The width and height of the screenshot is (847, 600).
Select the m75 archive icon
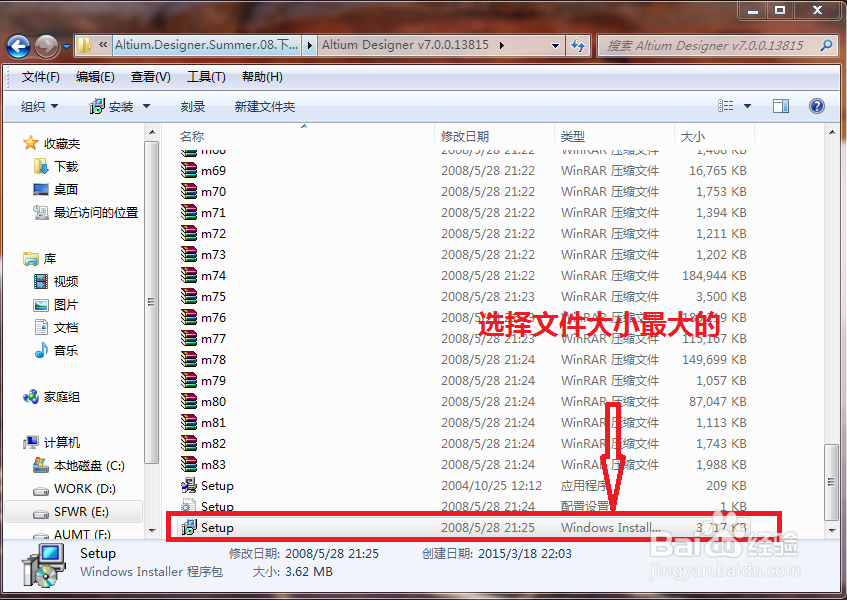click(189, 296)
